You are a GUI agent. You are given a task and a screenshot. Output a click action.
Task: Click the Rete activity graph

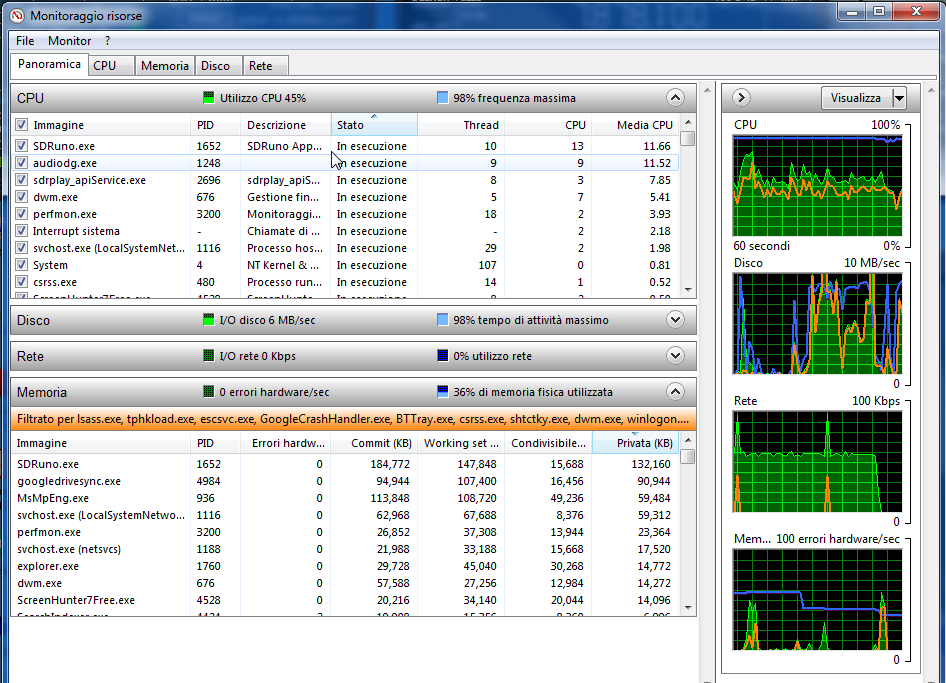pyautogui.click(x=817, y=462)
